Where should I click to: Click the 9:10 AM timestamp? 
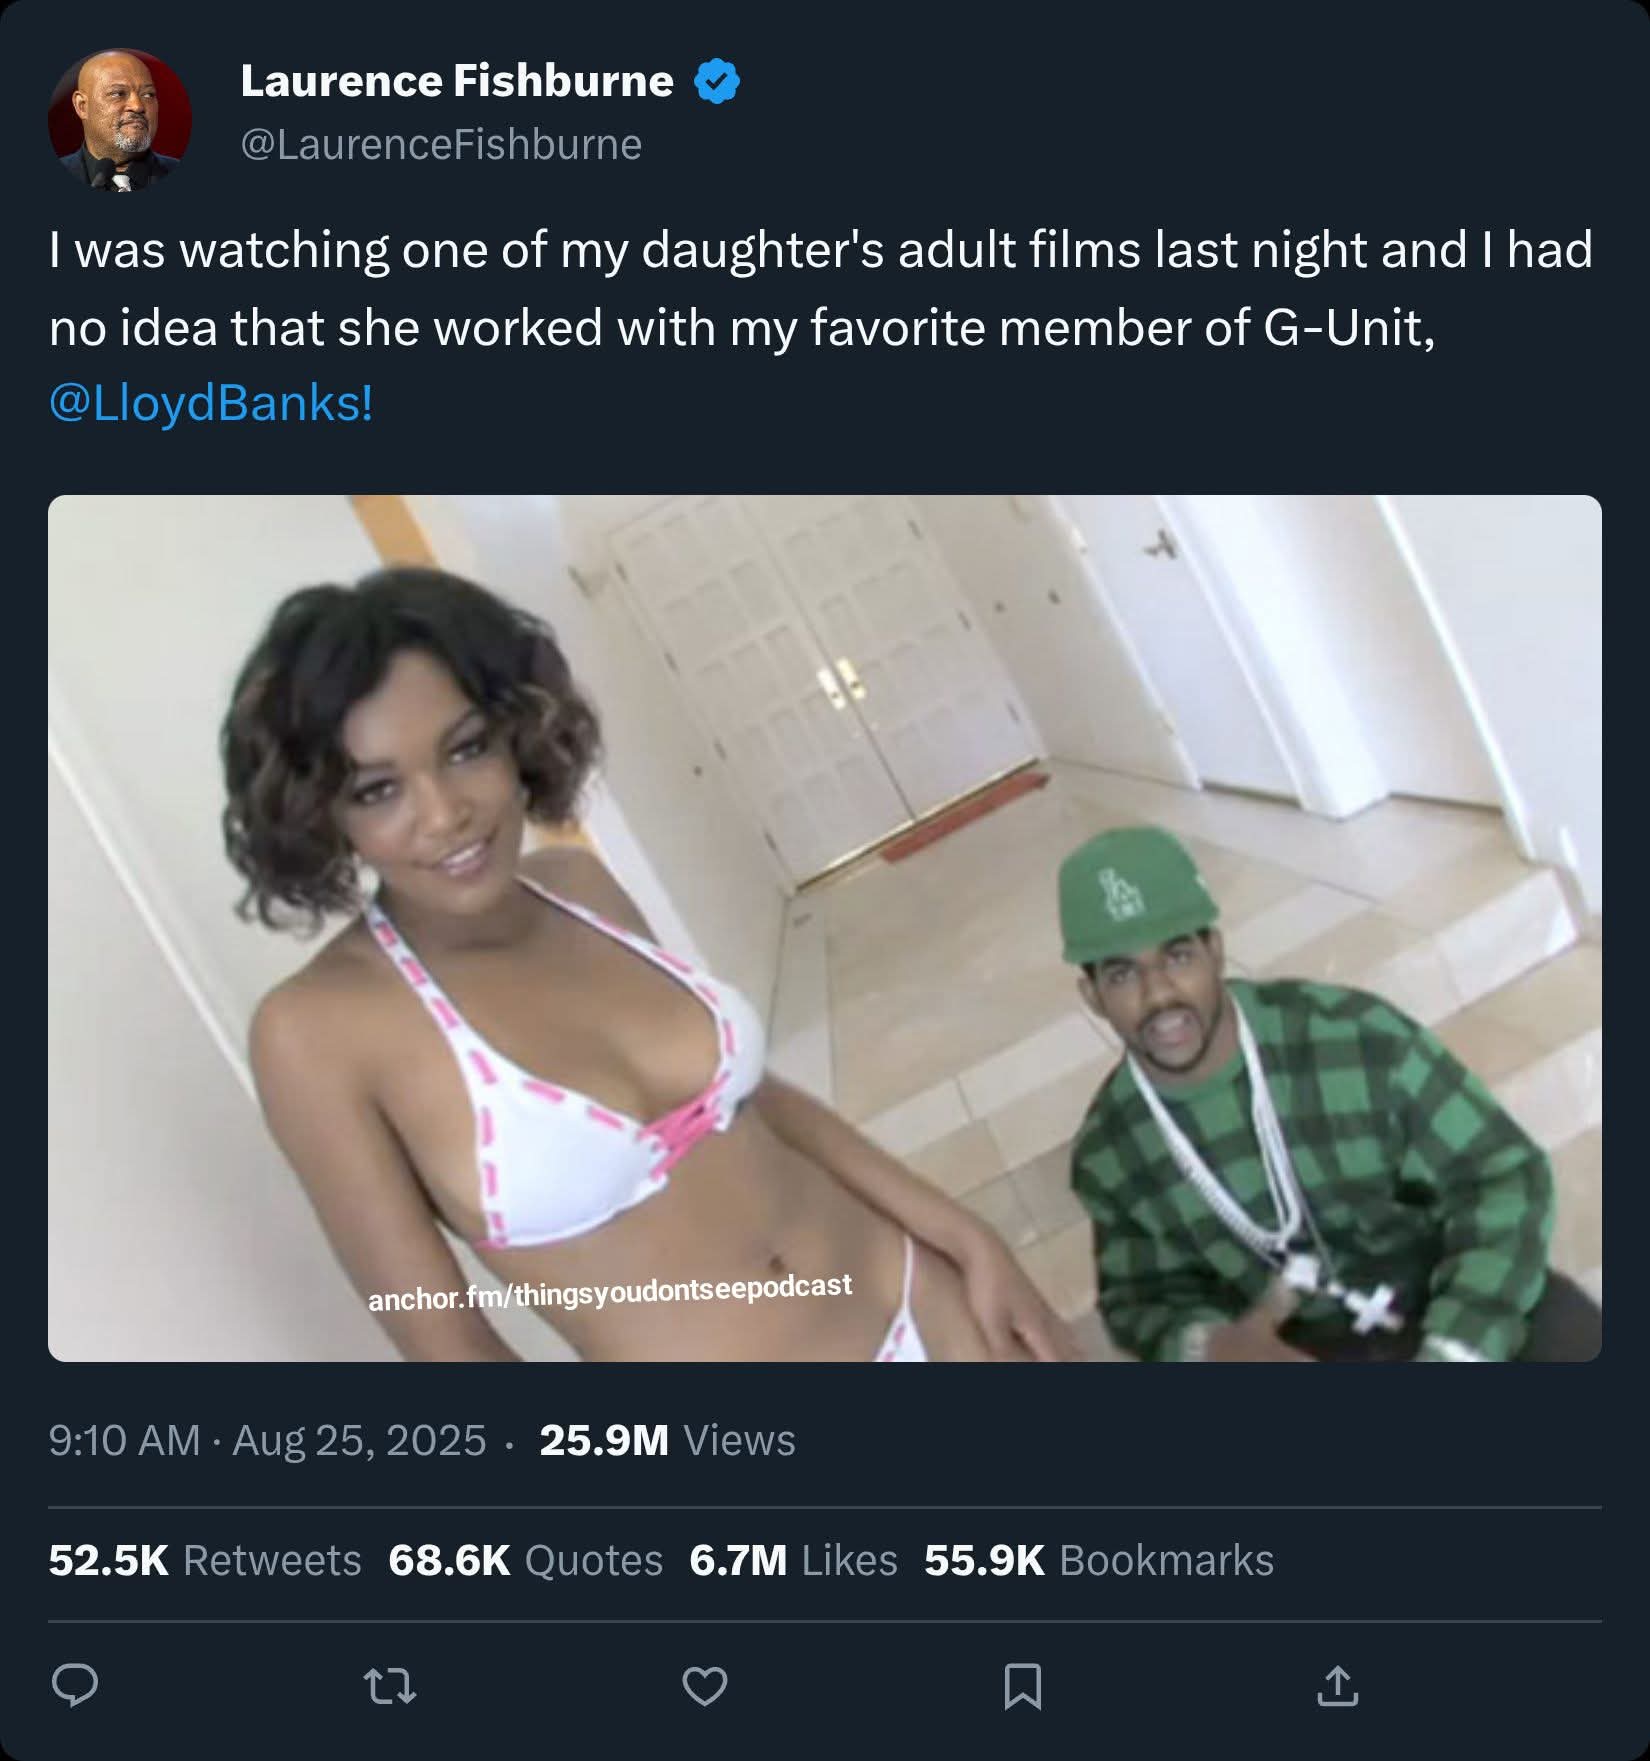click(x=124, y=1440)
